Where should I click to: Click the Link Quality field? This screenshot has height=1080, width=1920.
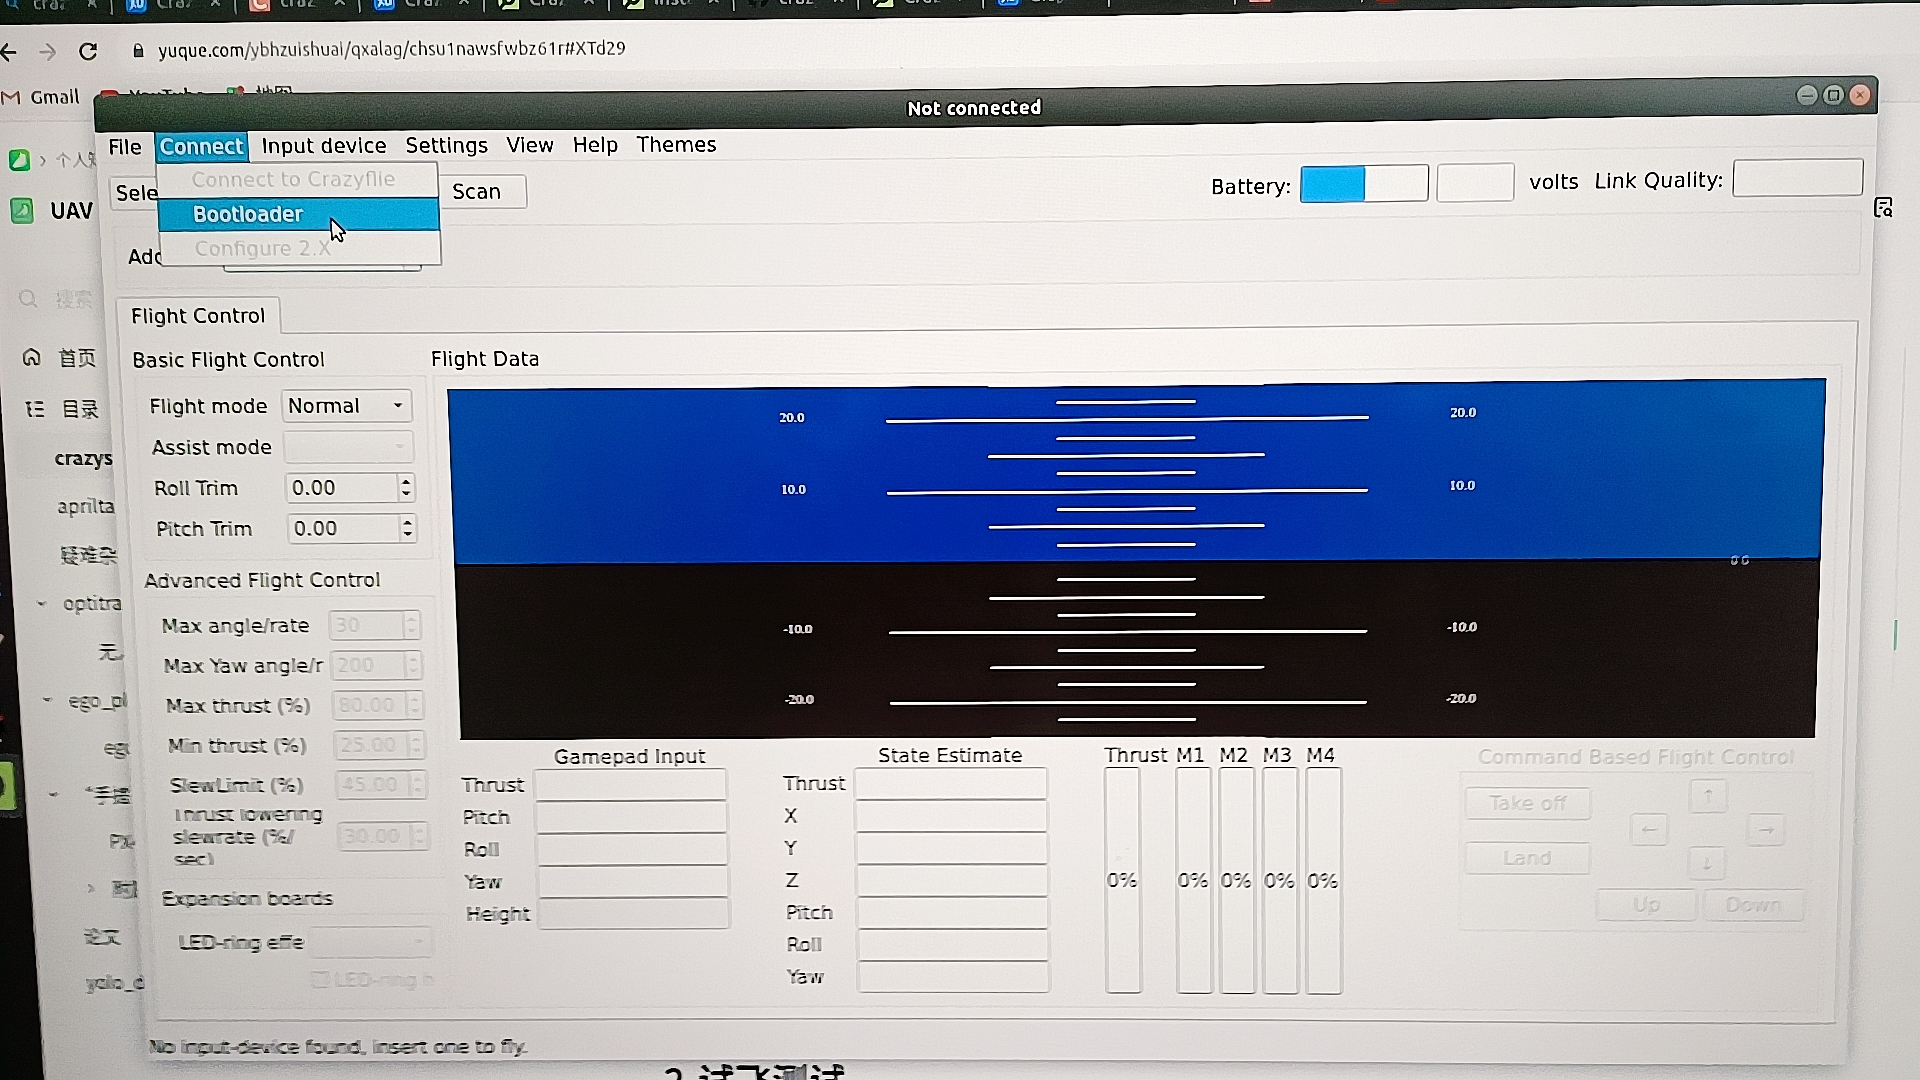pyautogui.click(x=1796, y=179)
